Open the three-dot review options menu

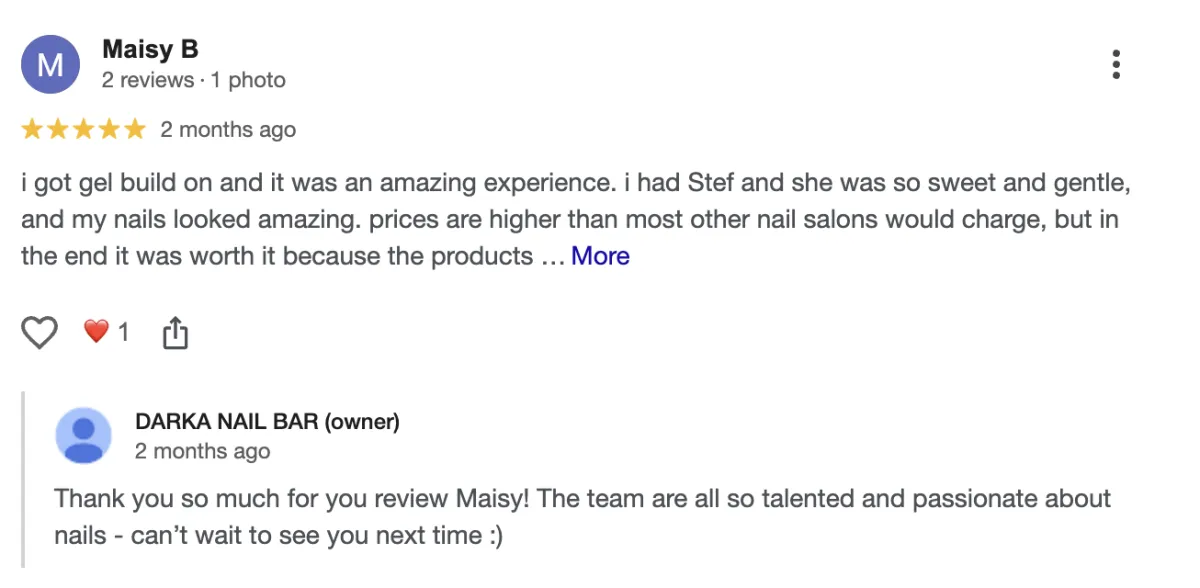[x=1116, y=64]
